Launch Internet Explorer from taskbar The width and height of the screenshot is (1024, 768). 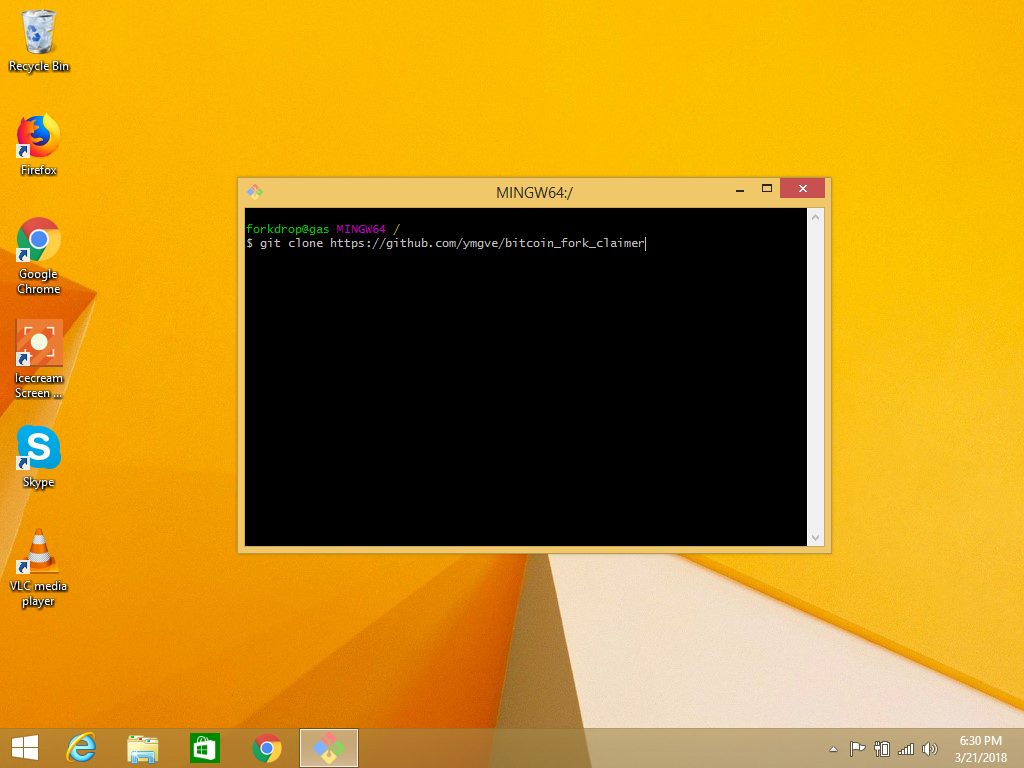click(x=80, y=747)
